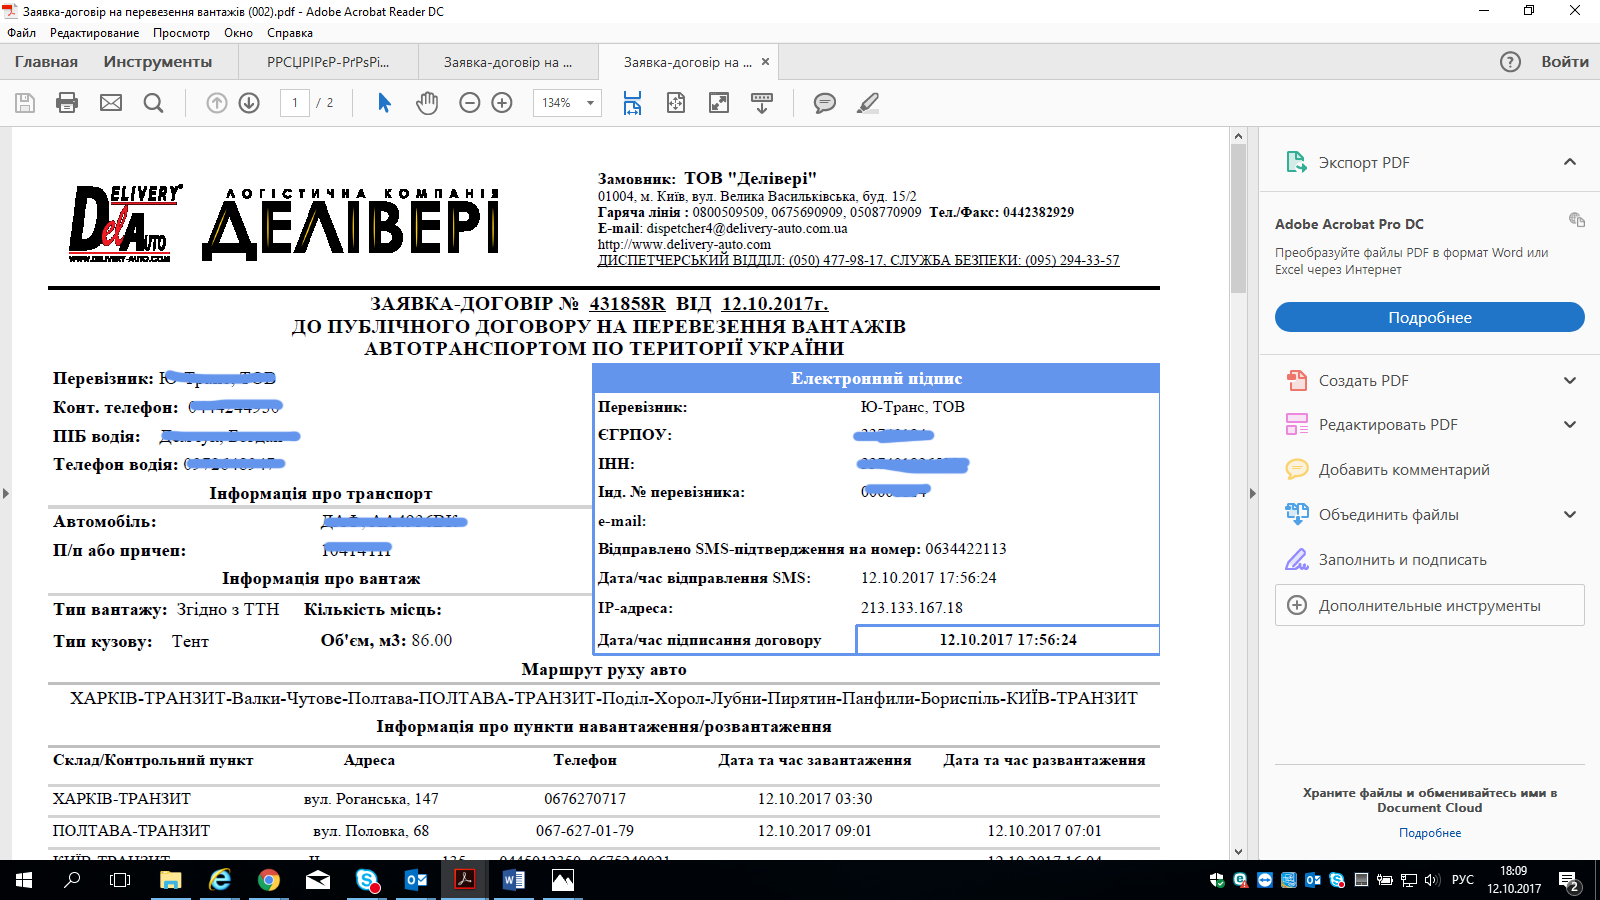Open Skype from the taskbar
Image resolution: width=1600 pixels, height=900 pixels.
(x=366, y=880)
